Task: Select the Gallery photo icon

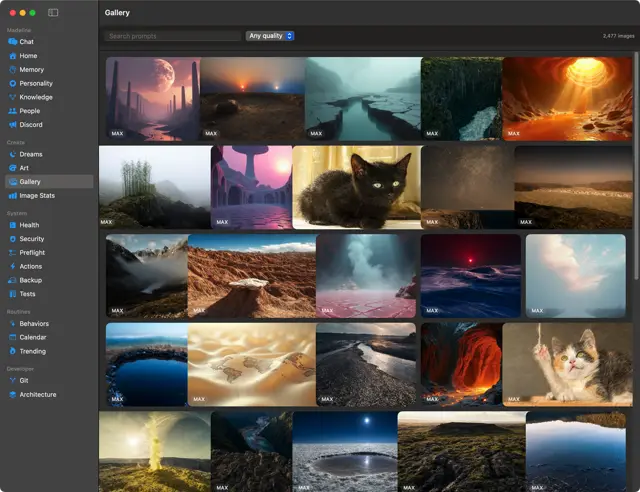Action: pyautogui.click(x=13, y=182)
